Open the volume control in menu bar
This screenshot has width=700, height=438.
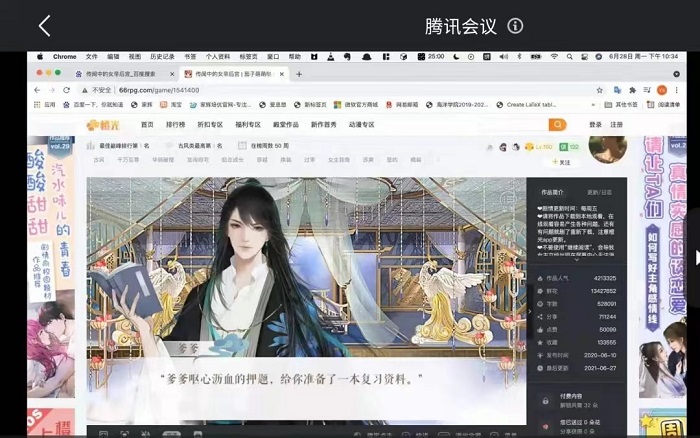pyautogui.click(x=504, y=57)
